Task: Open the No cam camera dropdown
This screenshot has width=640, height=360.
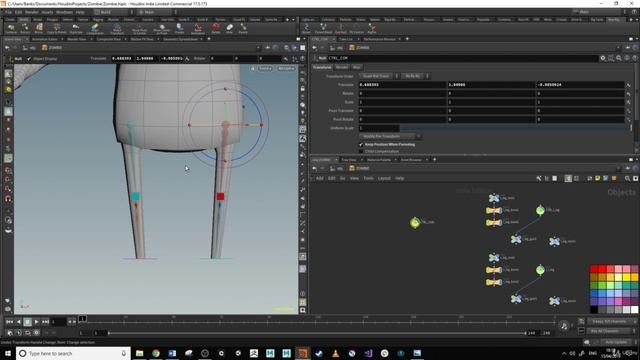Action: (x=286, y=68)
